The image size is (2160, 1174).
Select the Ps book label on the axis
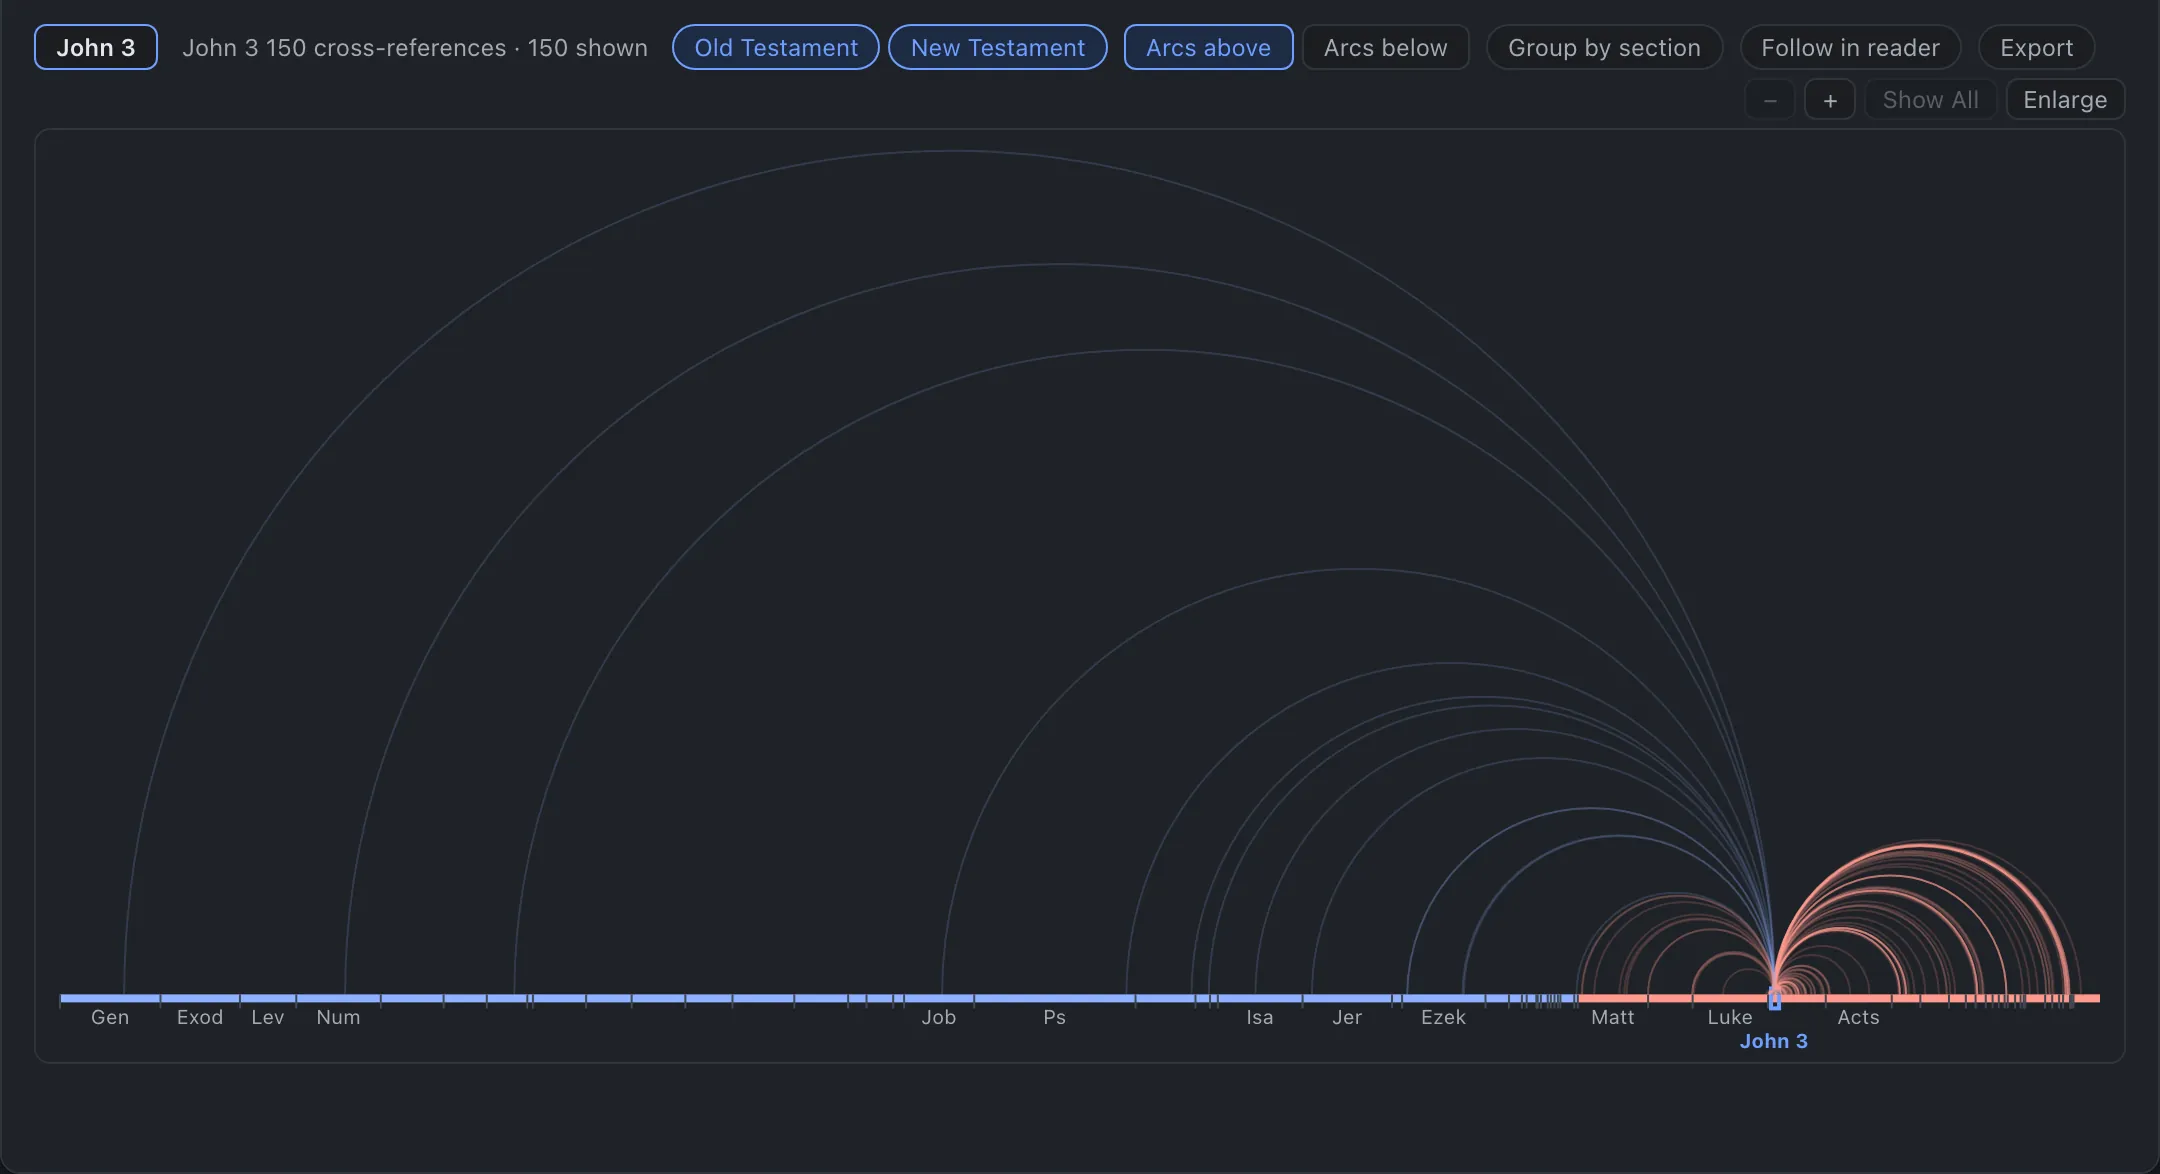(x=1054, y=1017)
